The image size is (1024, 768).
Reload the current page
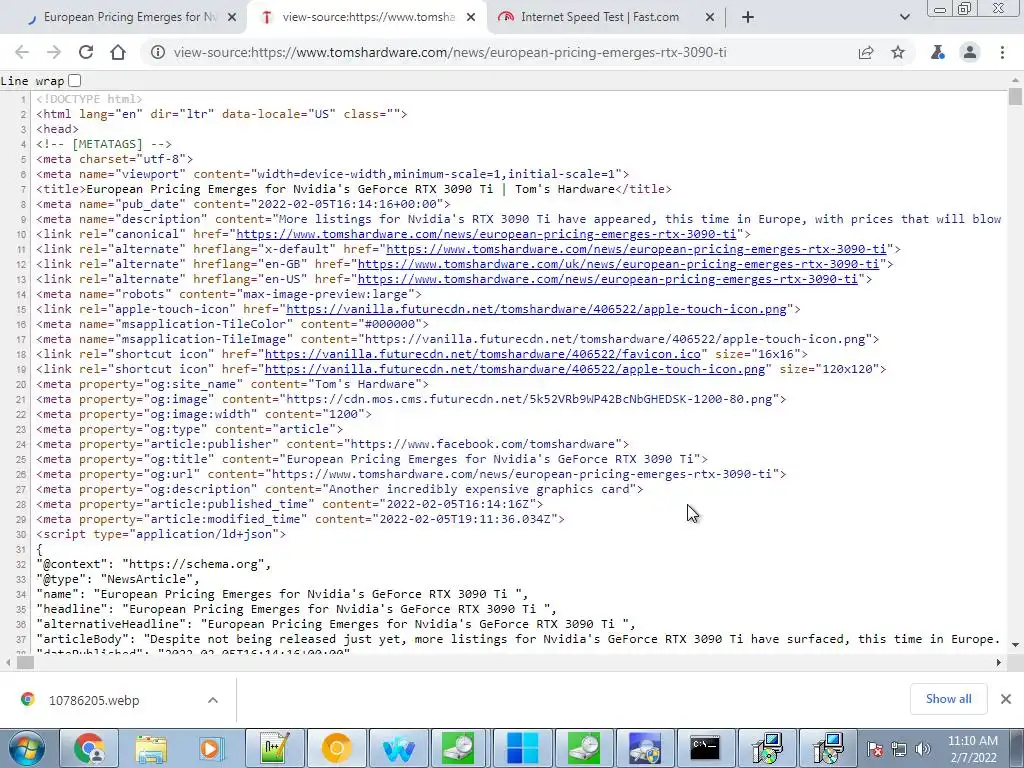point(86,52)
